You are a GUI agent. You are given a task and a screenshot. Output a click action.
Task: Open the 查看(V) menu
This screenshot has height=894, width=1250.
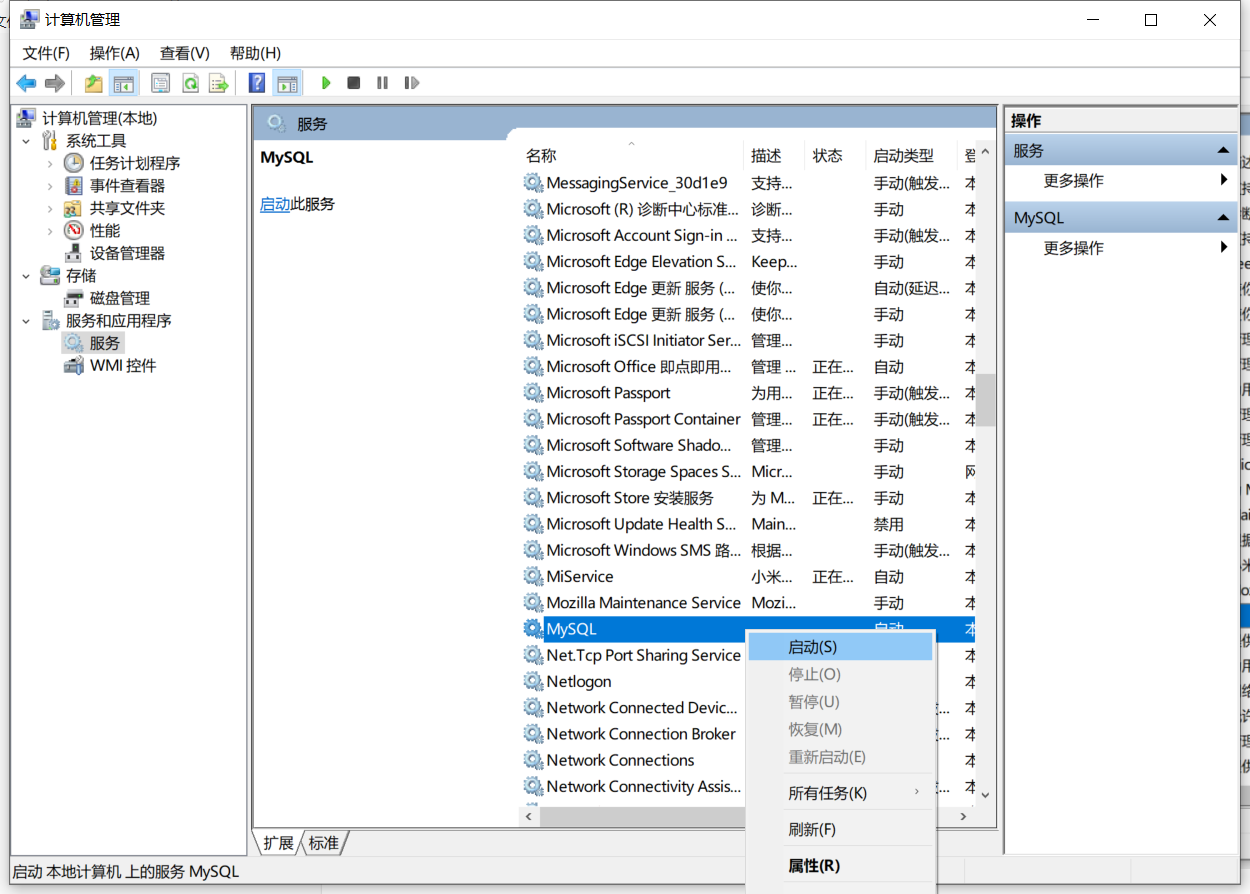click(x=185, y=53)
